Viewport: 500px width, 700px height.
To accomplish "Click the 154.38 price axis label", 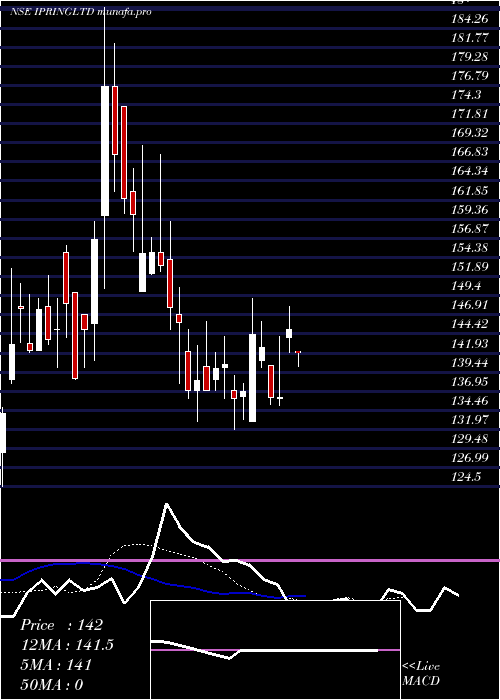I will pos(470,248).
